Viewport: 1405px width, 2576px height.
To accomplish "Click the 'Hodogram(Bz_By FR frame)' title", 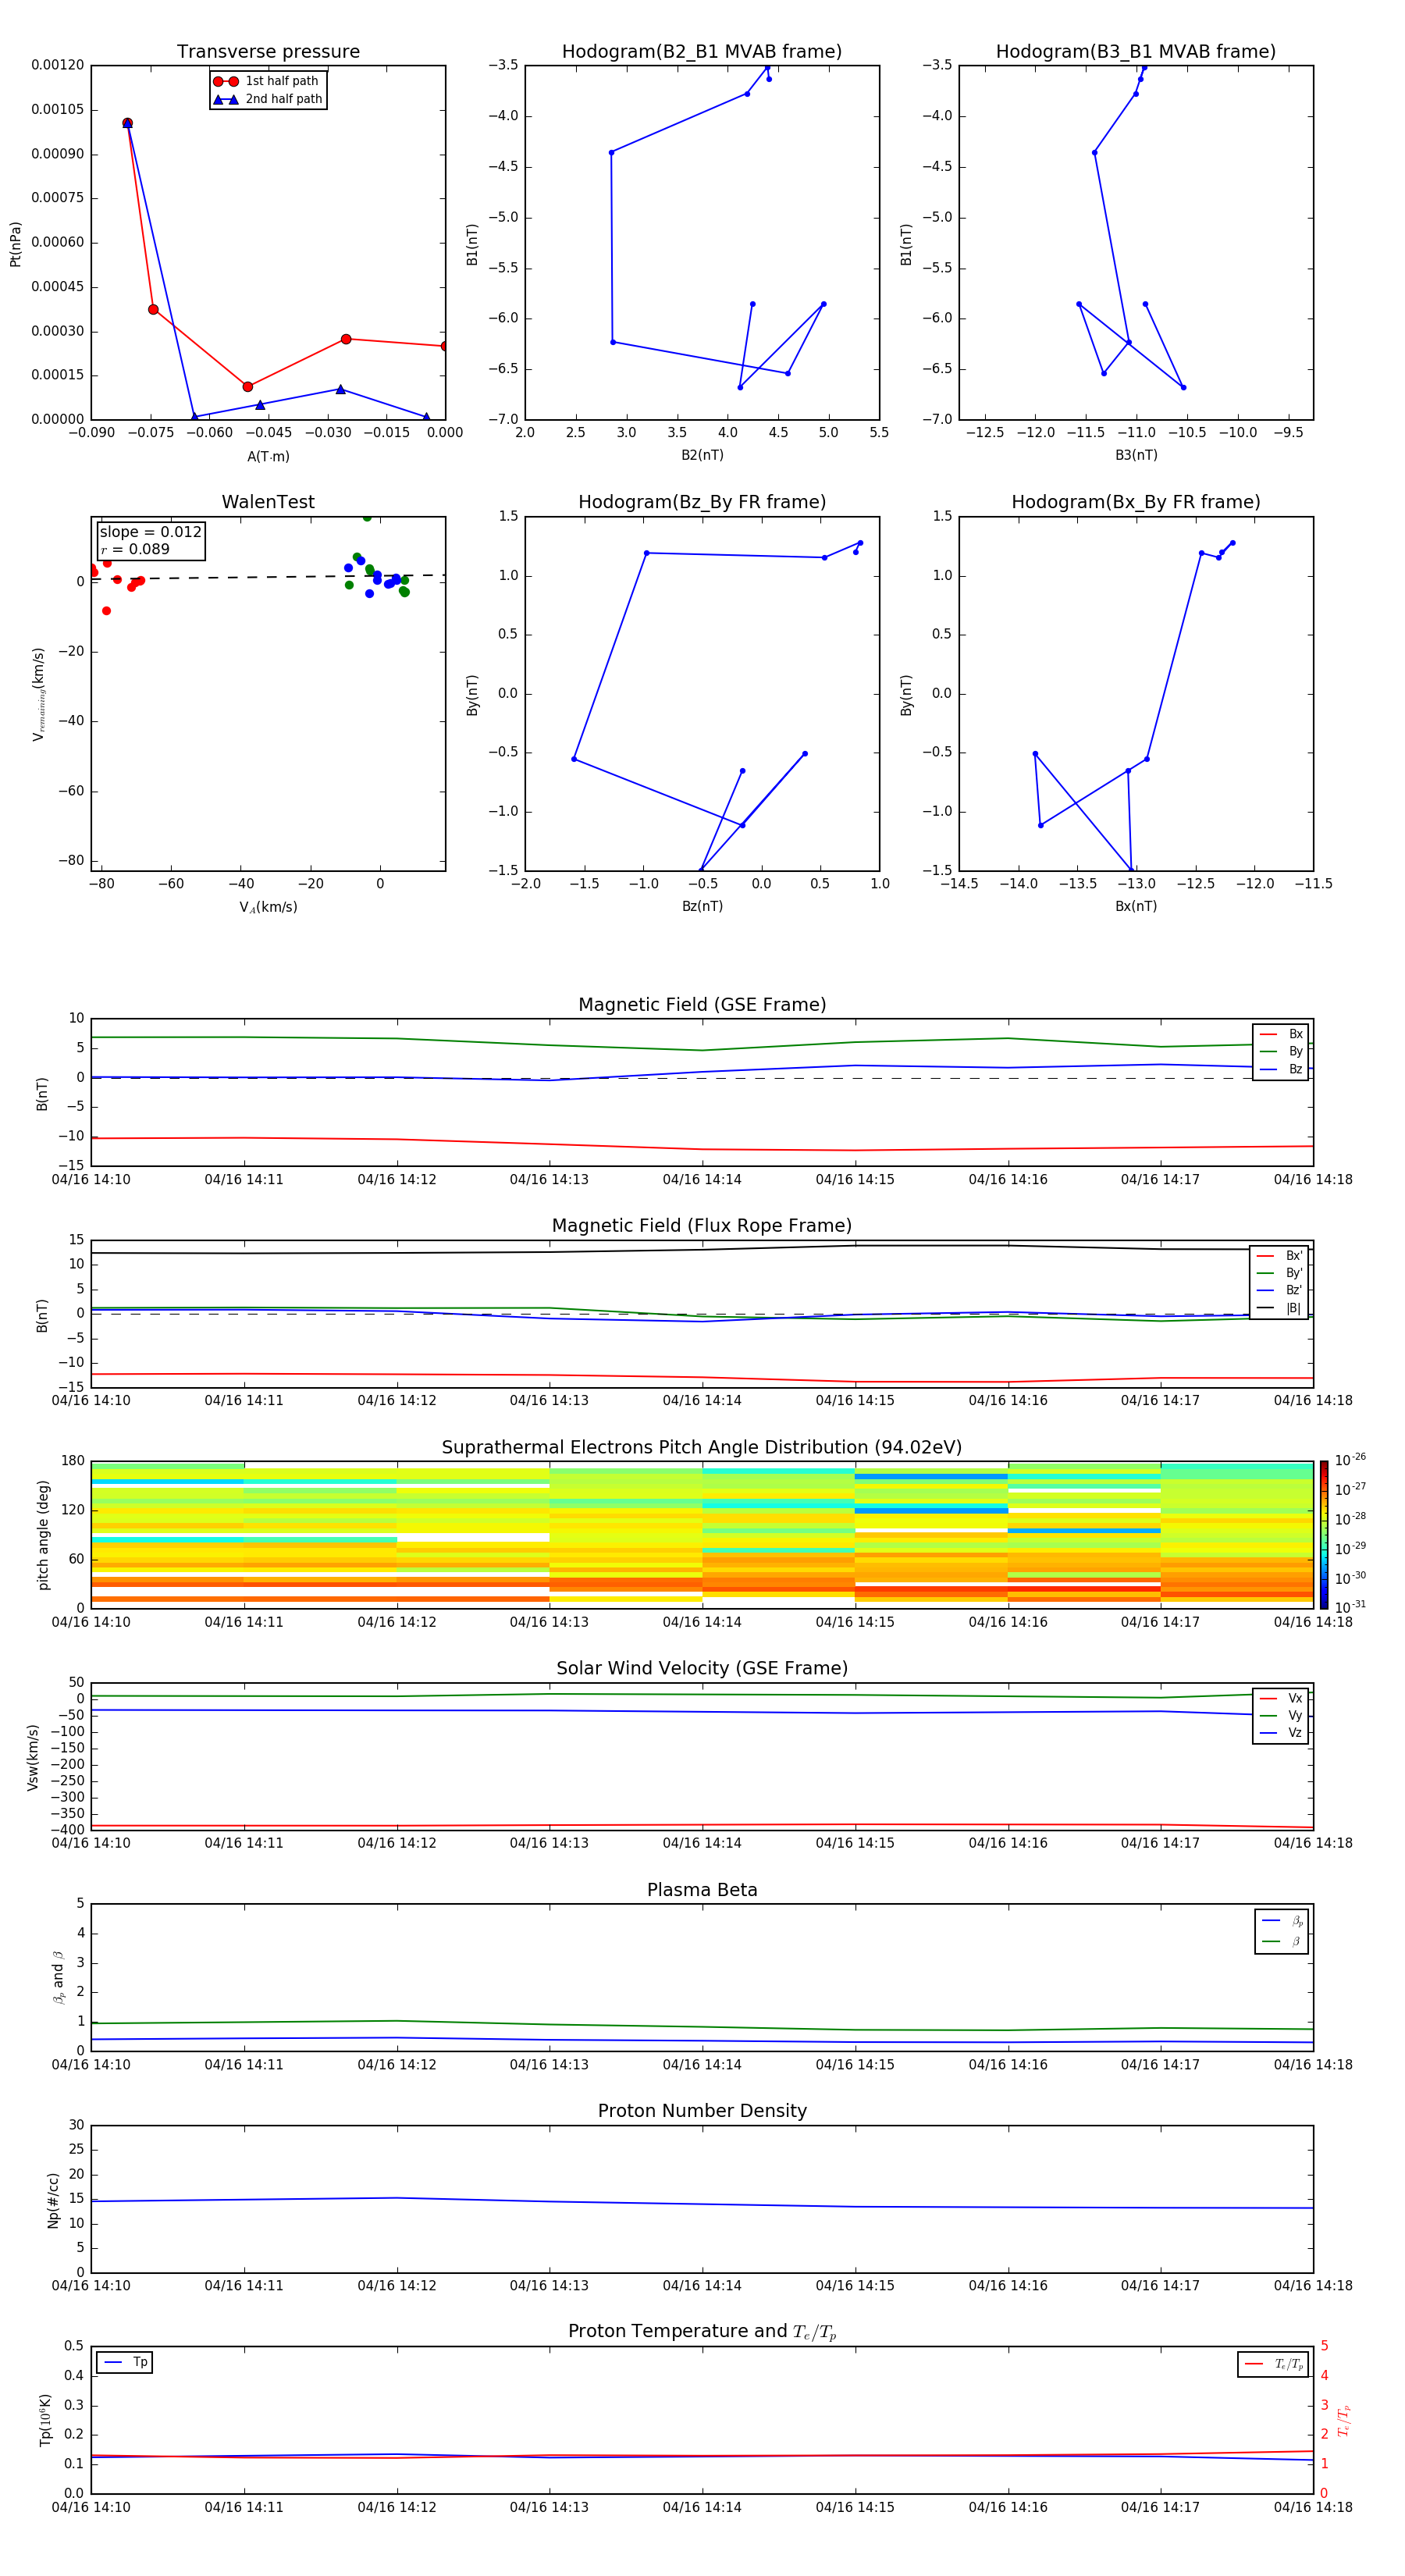I will point(701,501).
